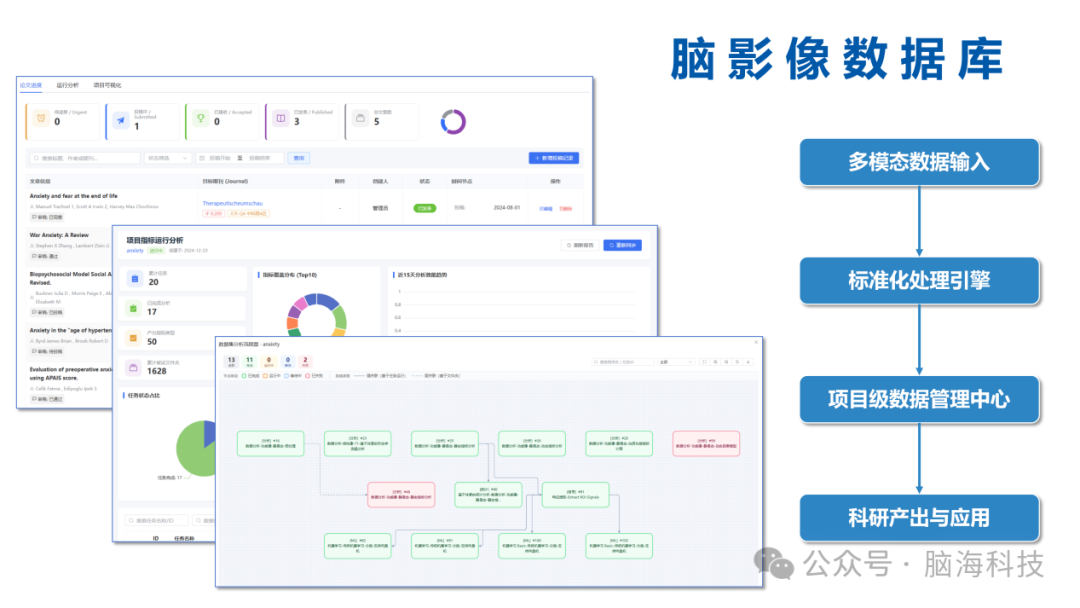
Task: Focus the task name search field at bottom
Action: (x=156, y=521)
